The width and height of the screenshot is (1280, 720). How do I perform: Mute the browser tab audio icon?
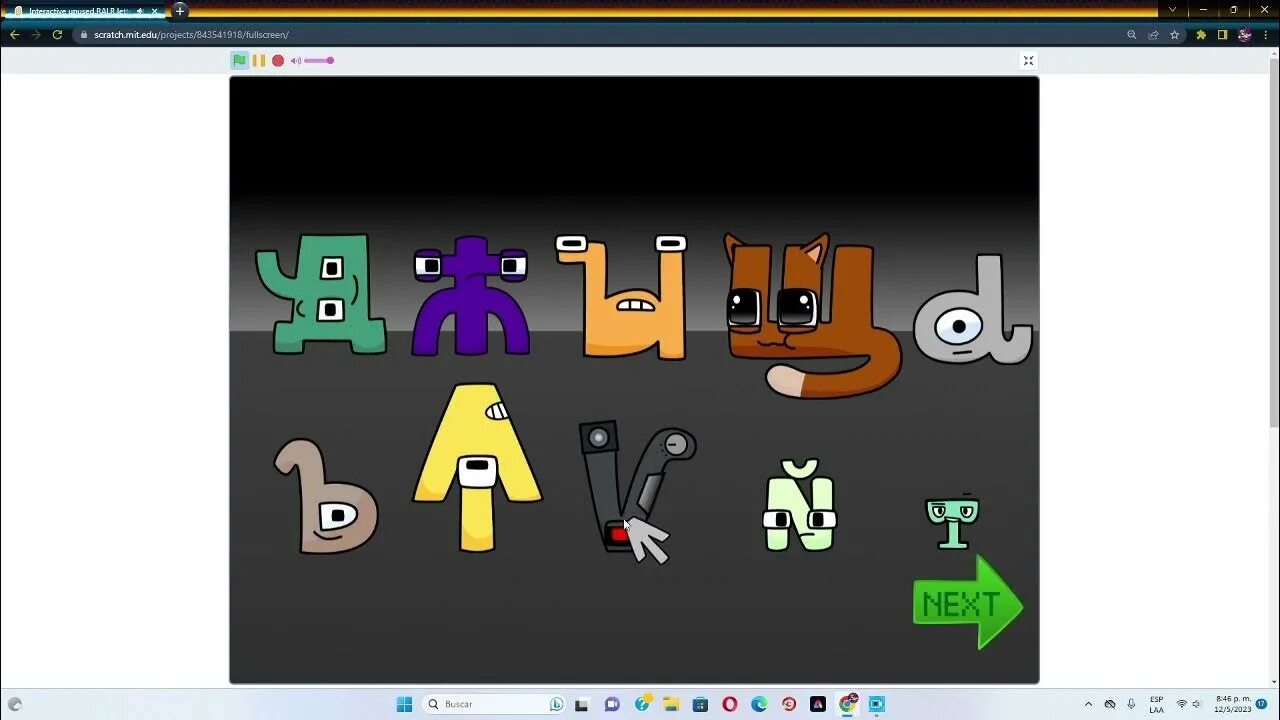click(140, 11)
